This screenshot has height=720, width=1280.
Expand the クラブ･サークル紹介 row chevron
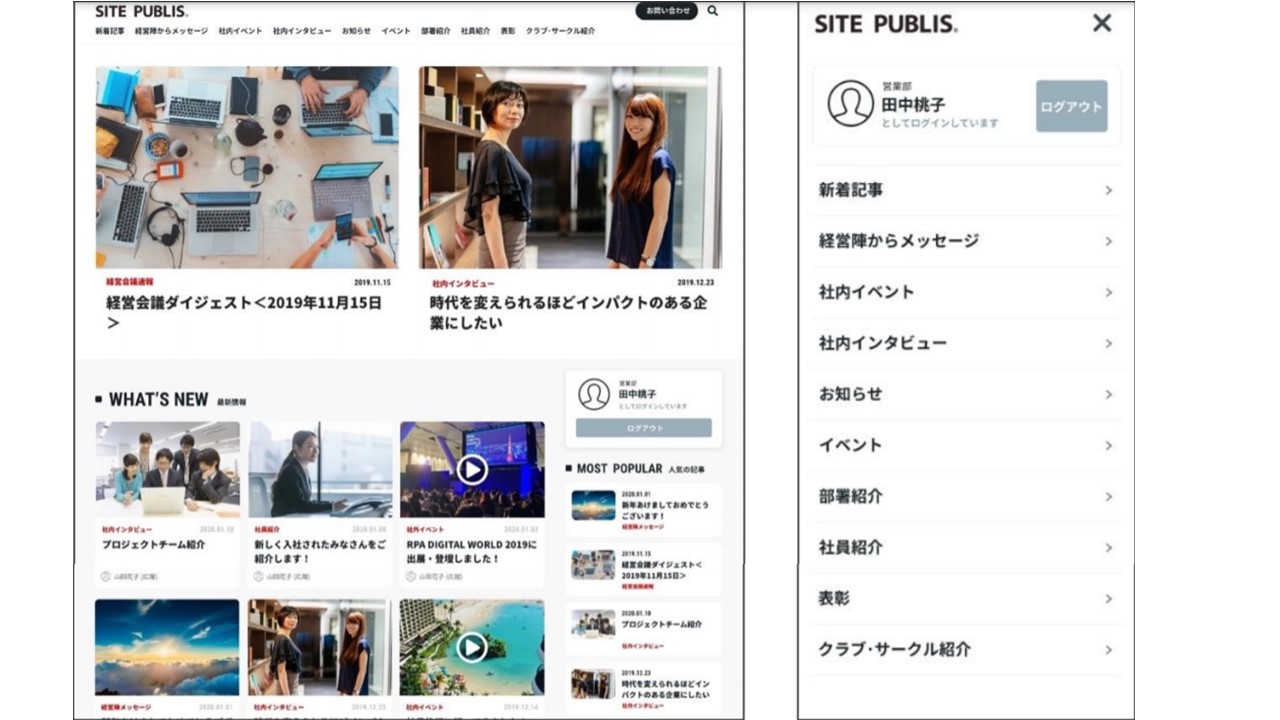click(x=1108, y=650)
